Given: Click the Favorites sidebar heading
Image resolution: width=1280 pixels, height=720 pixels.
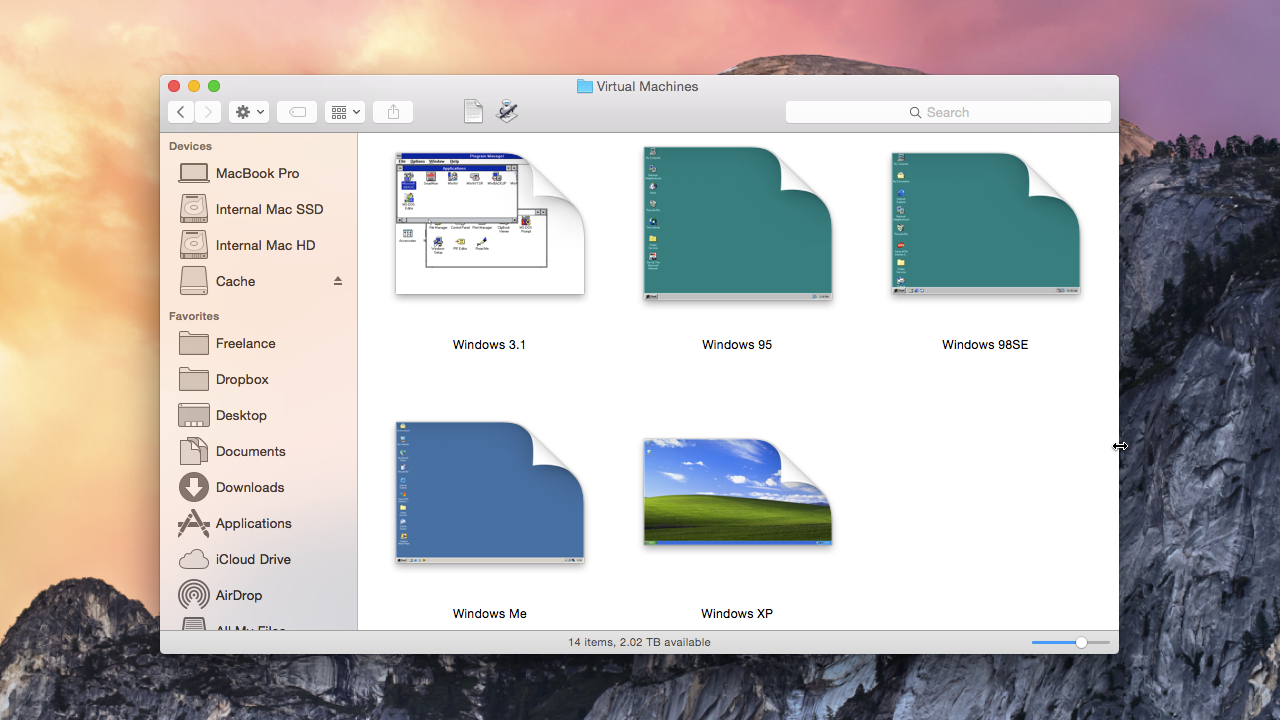Looking at the screenshot, I should (194, 316).
